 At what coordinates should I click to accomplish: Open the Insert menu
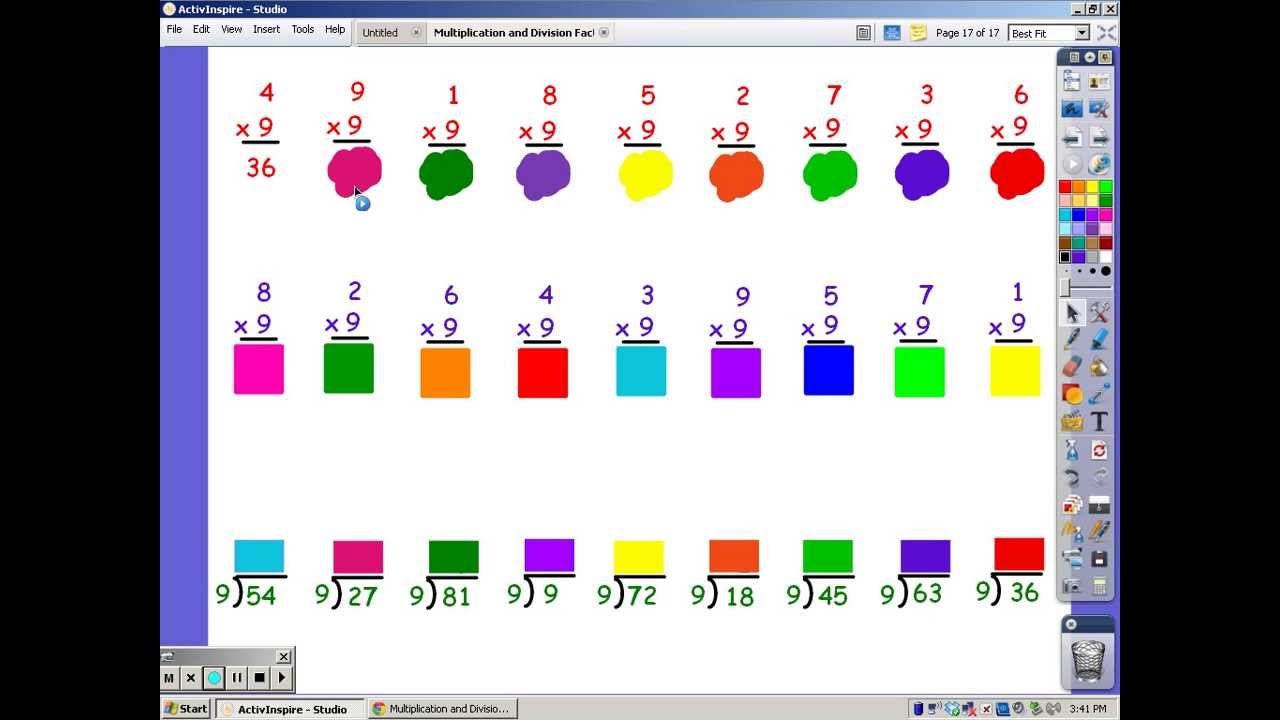[266, 29]
